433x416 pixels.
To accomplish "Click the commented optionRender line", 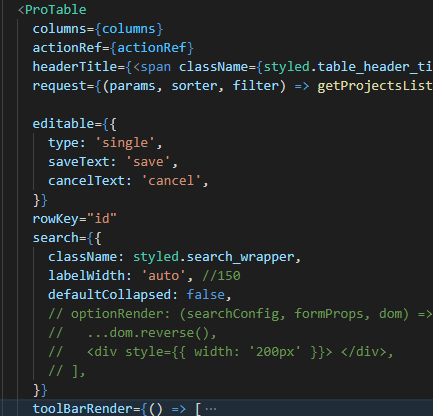I will 240,314.
